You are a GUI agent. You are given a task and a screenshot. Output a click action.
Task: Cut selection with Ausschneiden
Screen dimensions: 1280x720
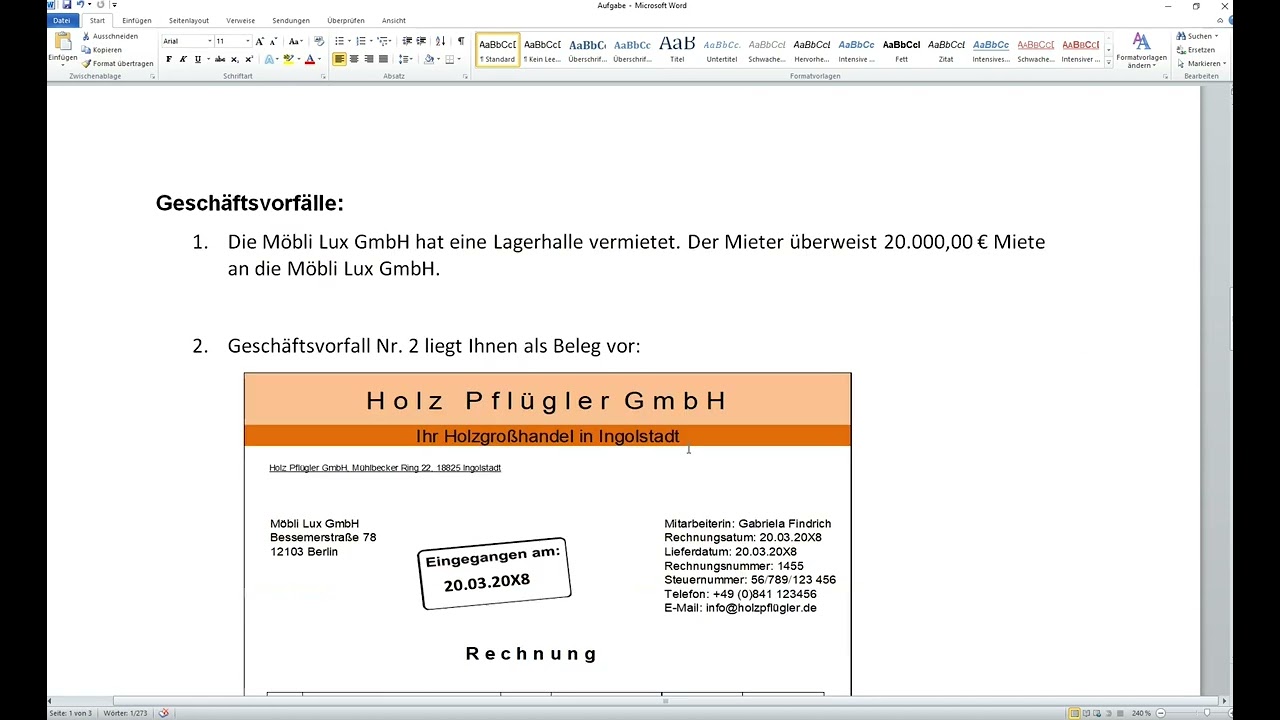click(110, 36)
